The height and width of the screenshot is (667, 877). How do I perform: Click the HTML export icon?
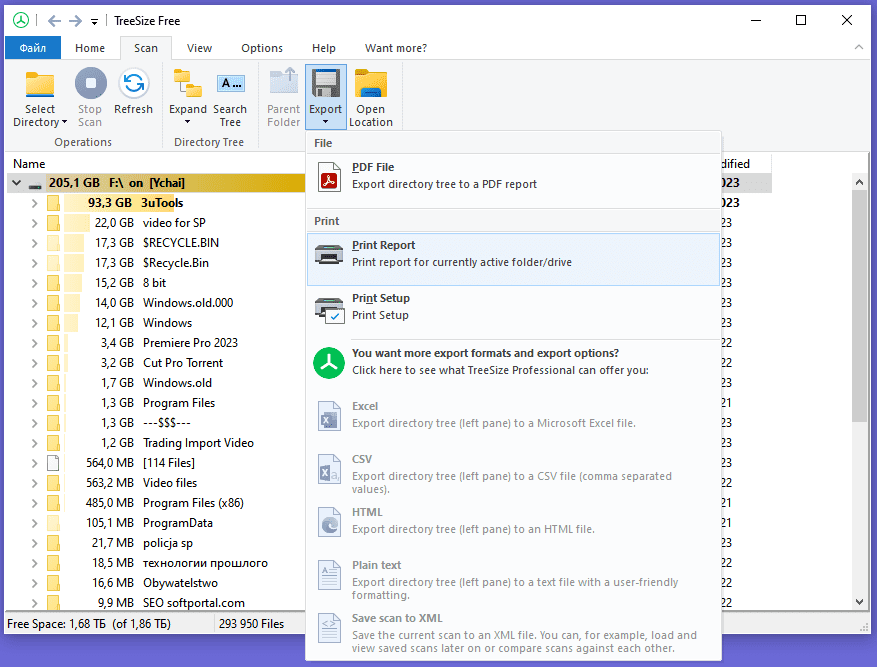[x=329, y=522]
